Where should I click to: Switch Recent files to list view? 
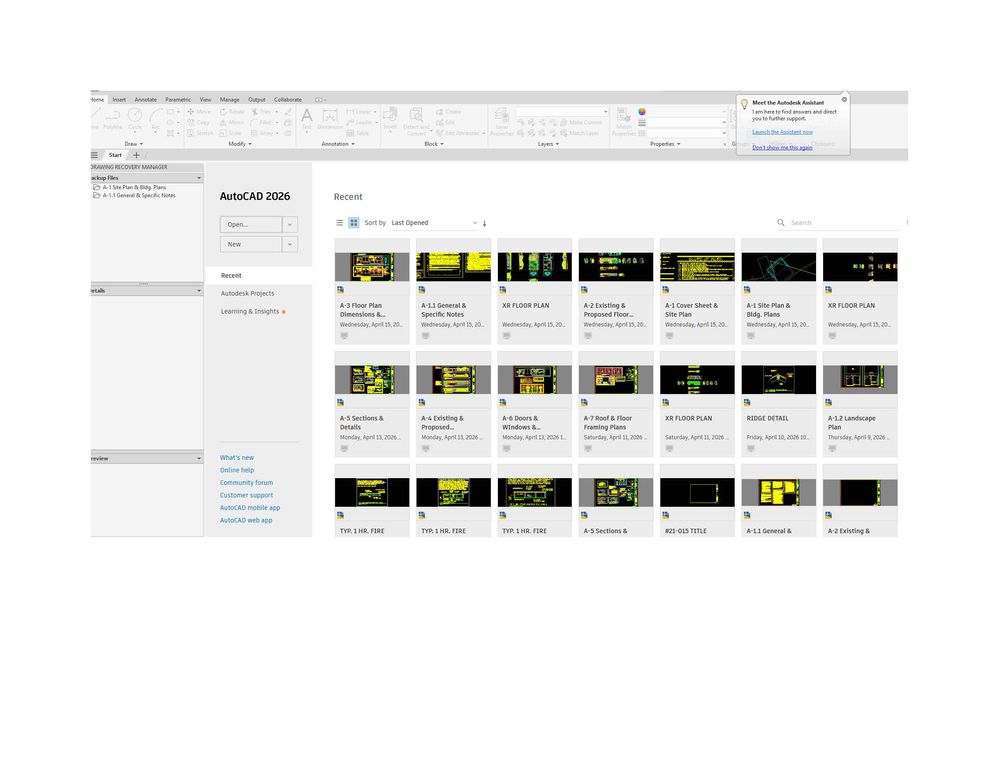340,222
